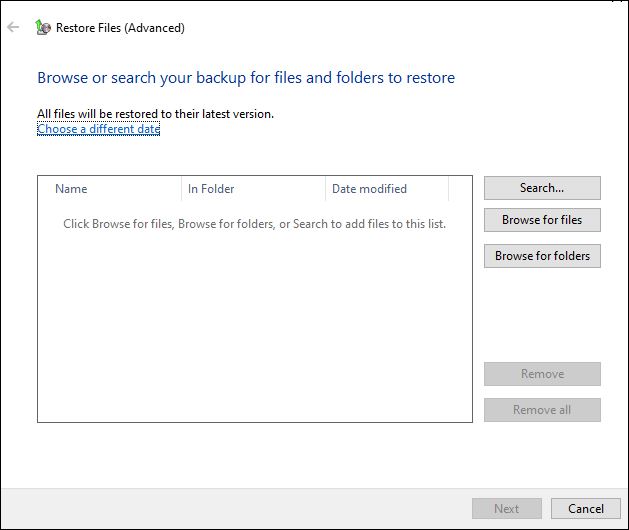Cancel the restore wizard
Viewport: 629px width, 530px height.
586,509
